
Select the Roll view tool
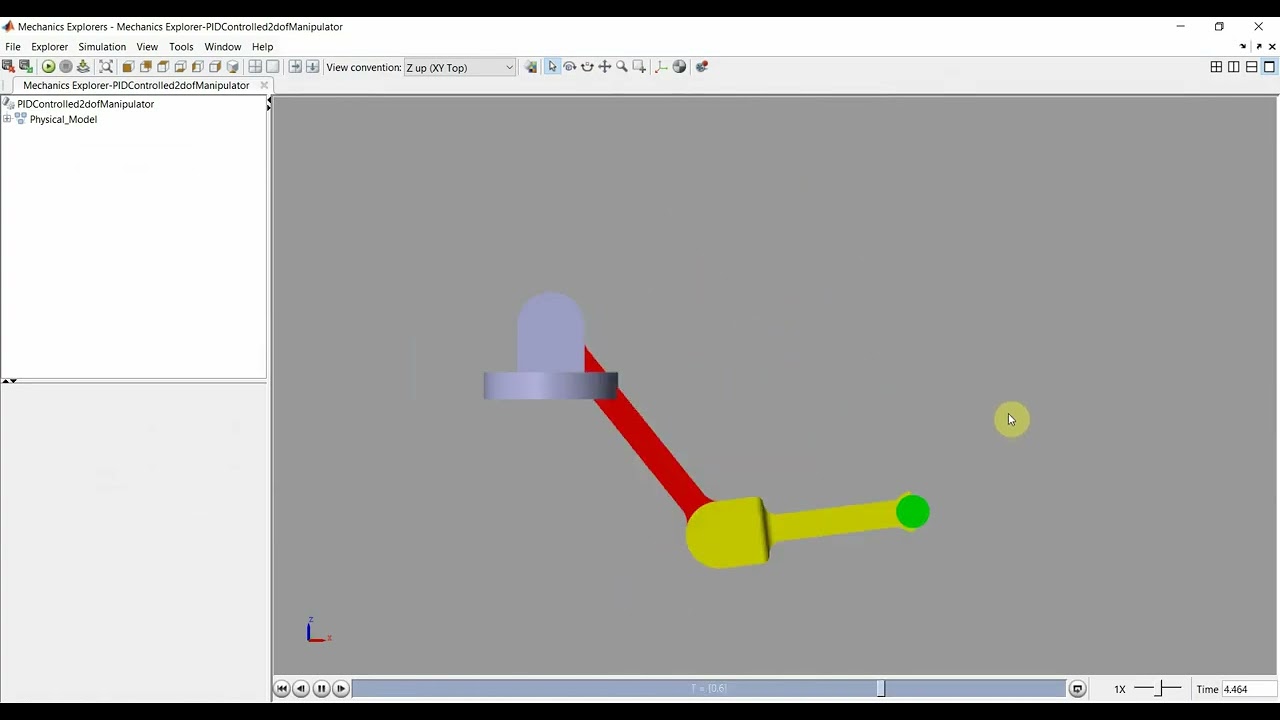click(587, 67)
